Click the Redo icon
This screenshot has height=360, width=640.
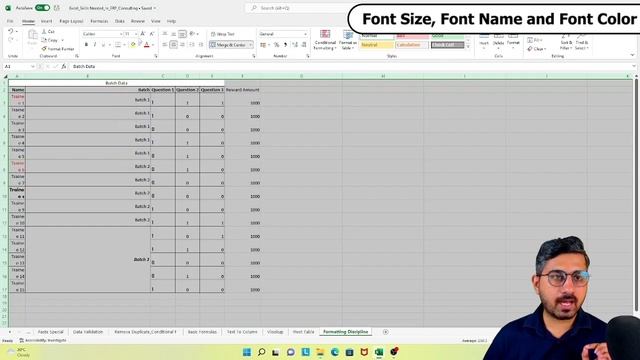click(11, 40)
